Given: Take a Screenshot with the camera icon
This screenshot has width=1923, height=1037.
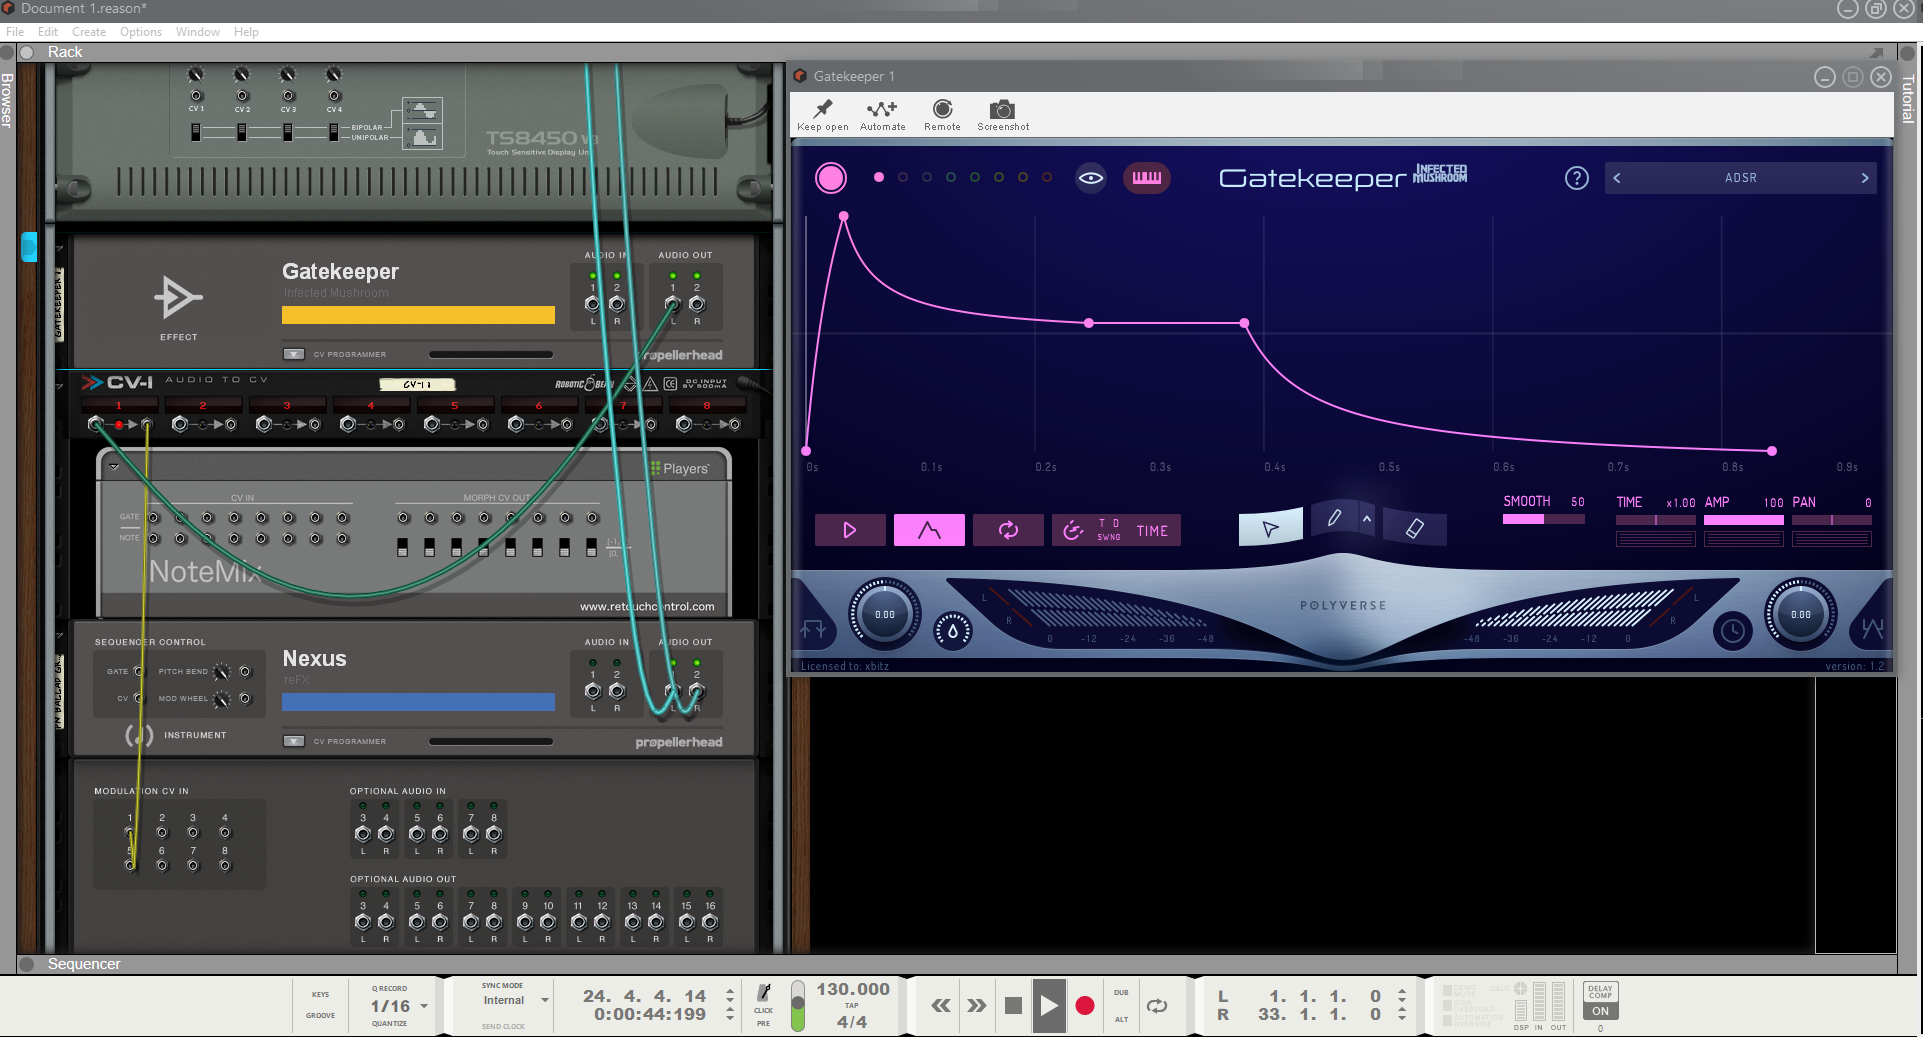Looking at the screenshot, I should pos(1002,109).
